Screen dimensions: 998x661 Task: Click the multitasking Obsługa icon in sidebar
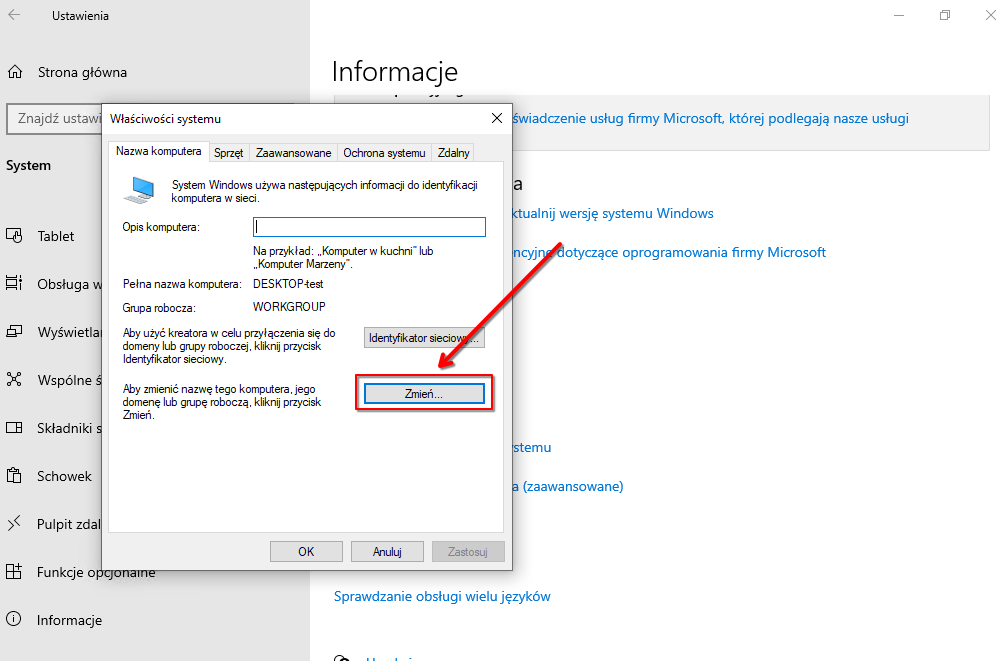click(x=15, y=284)
